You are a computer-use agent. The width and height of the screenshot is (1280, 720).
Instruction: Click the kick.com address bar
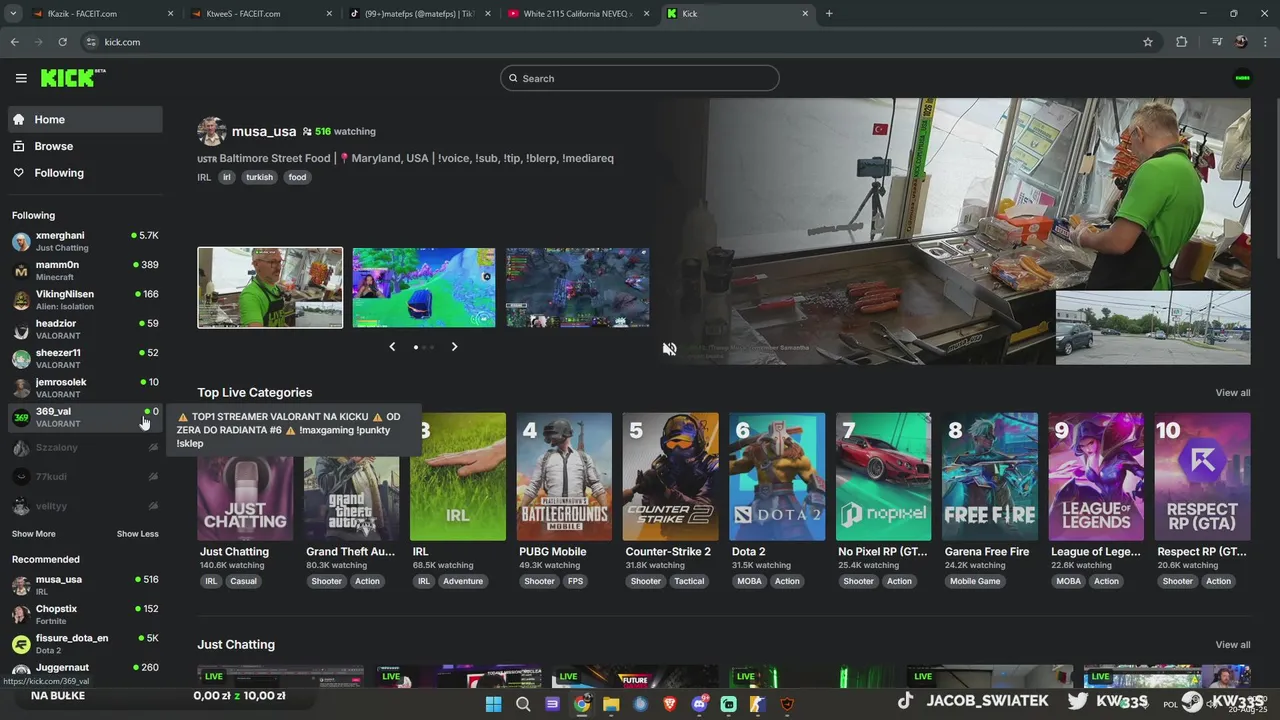(x=610, y=42)
